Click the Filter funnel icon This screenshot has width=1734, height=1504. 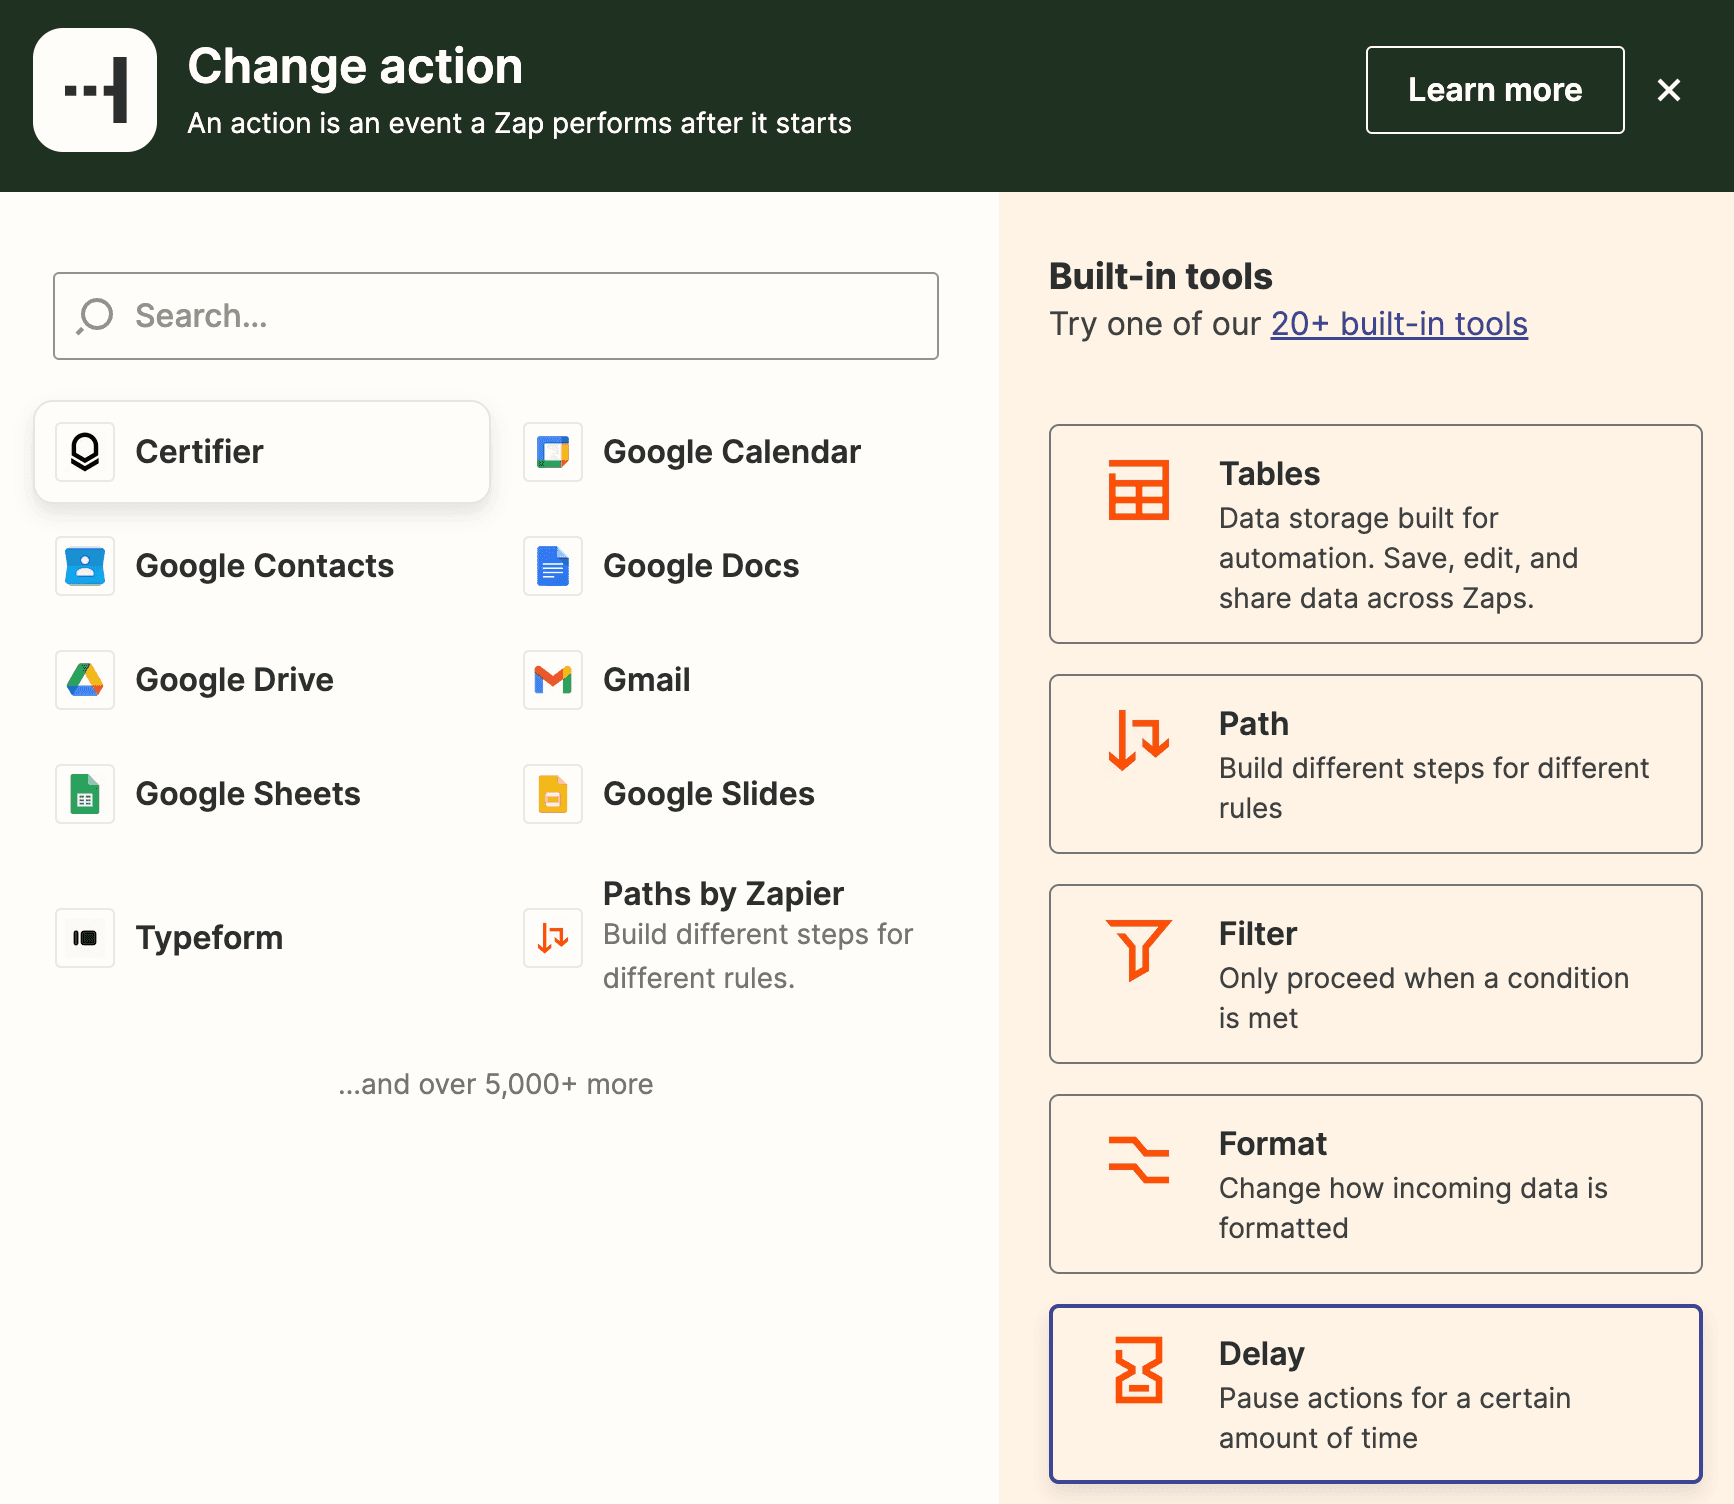pos(1139,950)
